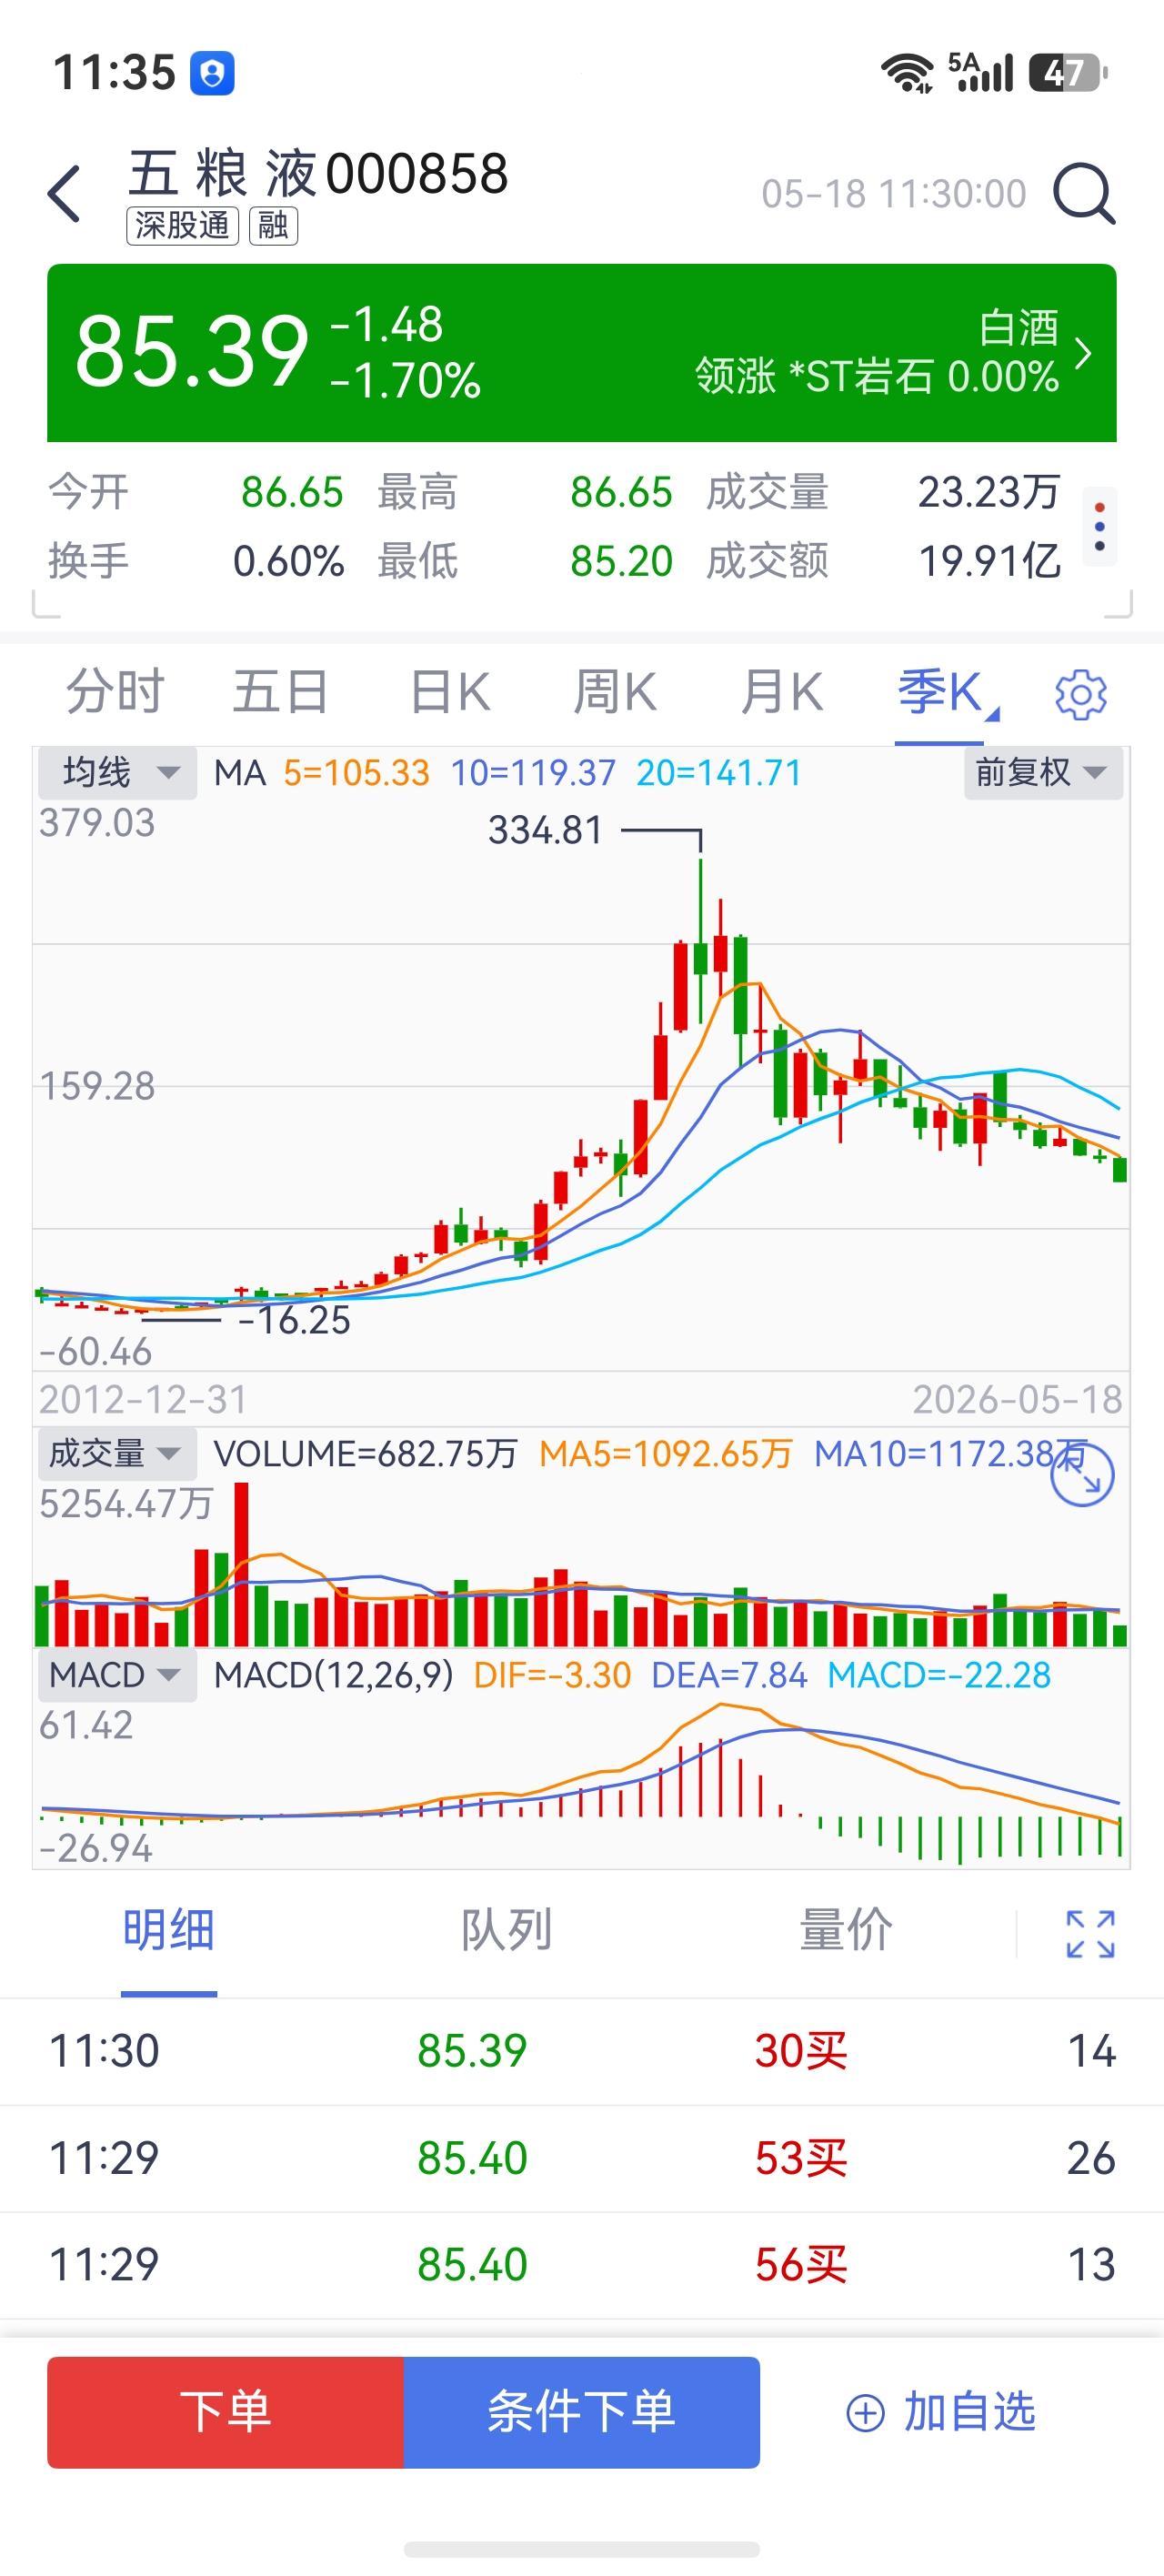This screenshot has height=2576, width=1164.
Task: Tap the blue shield status icon
Action: (212, 73)
